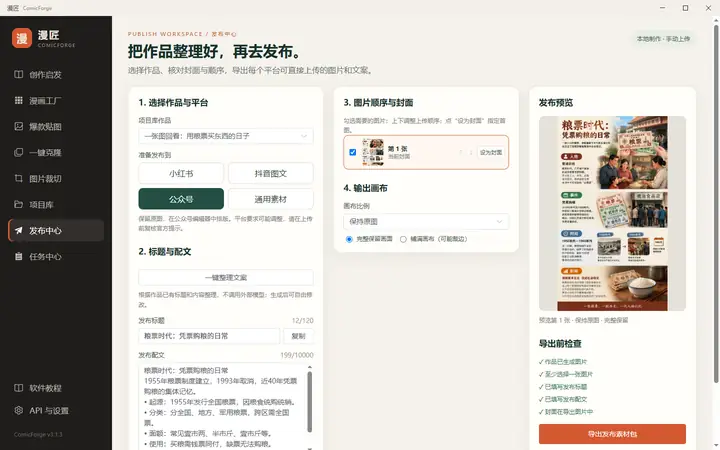Open 软件教程 link
This screenshot has width=720, height=450.
[56, 388]
